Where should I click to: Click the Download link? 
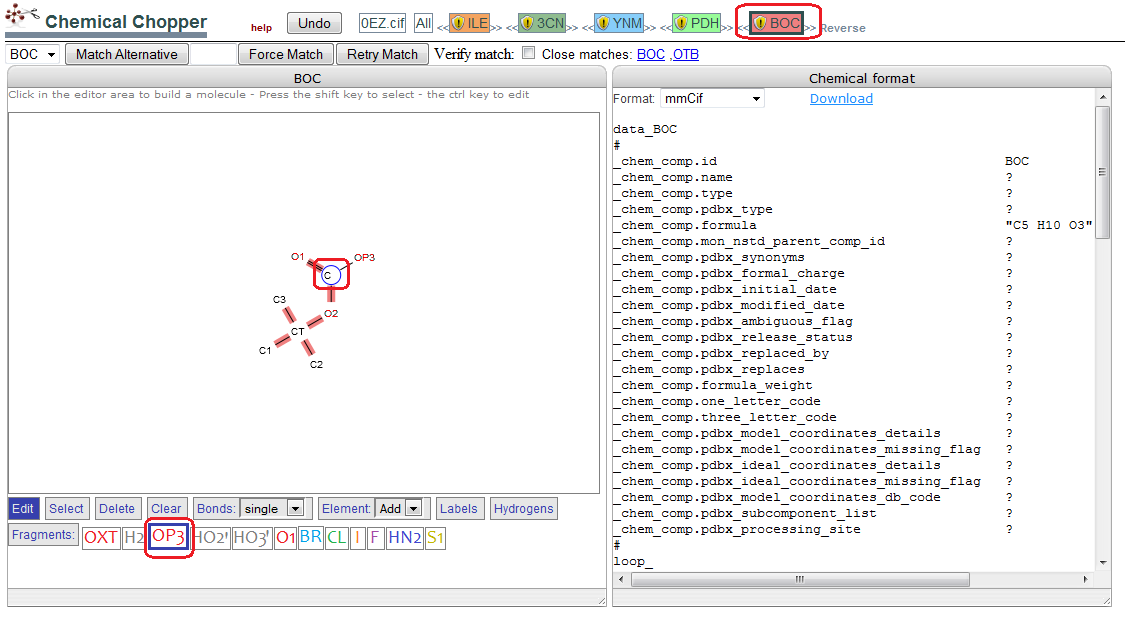click(x=841, y=98)
